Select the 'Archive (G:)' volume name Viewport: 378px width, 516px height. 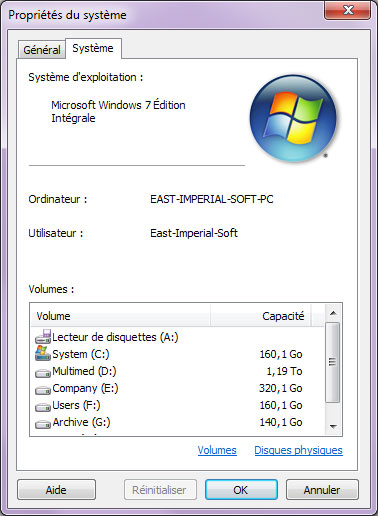[x=81, y=422]
